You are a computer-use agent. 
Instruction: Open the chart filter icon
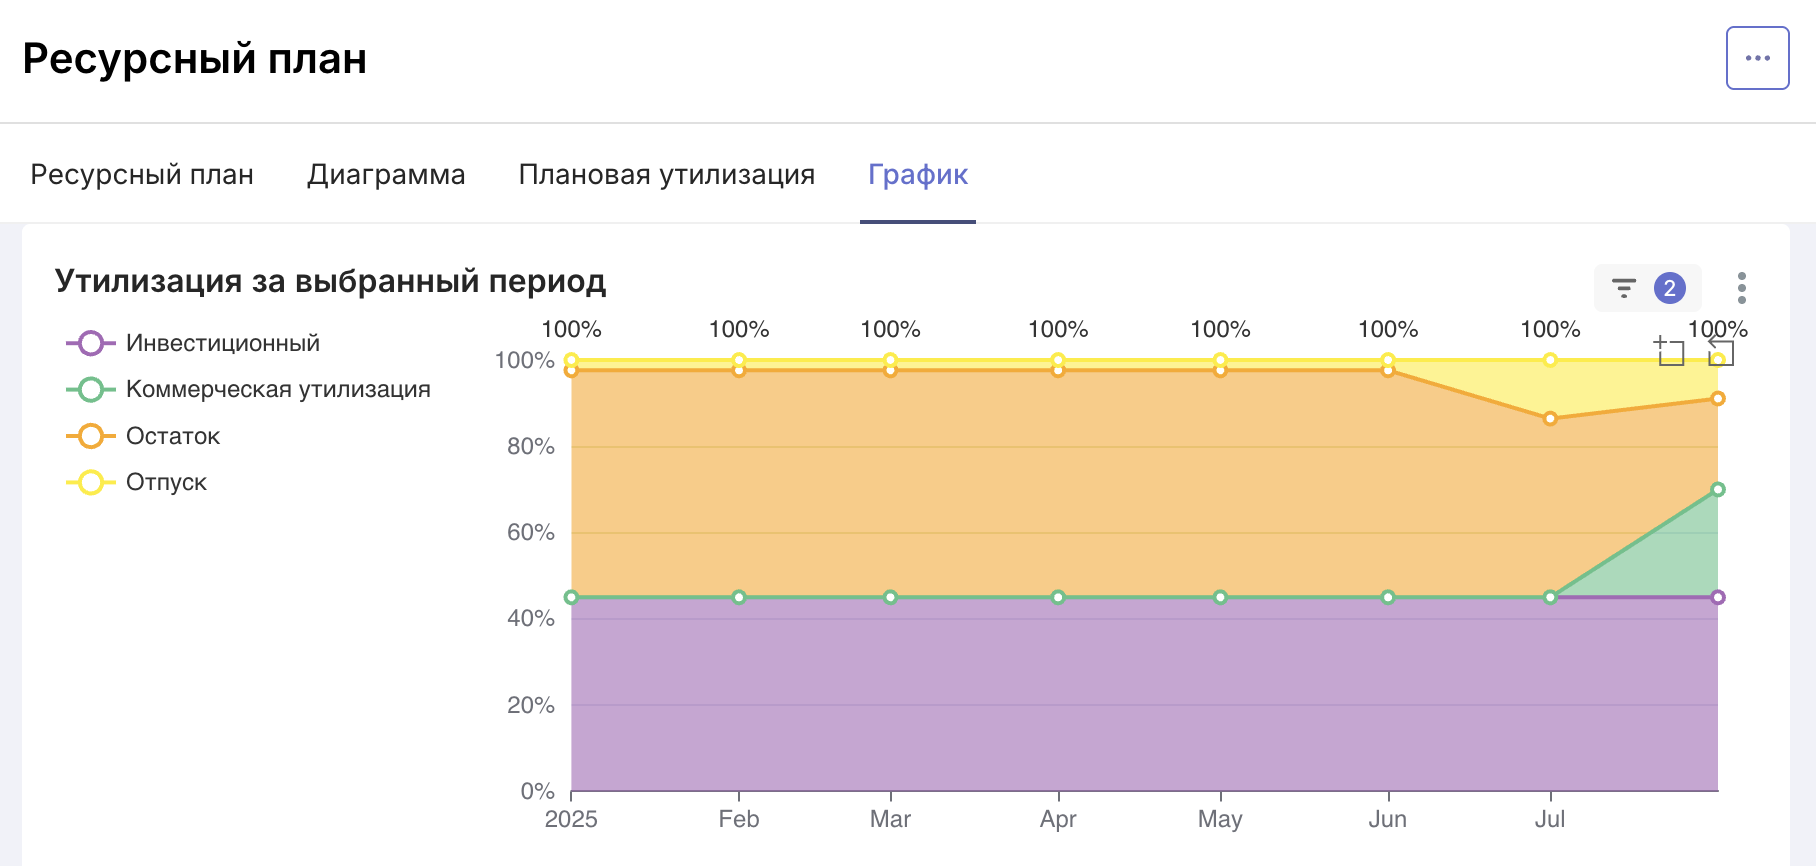click(1624, 289)
